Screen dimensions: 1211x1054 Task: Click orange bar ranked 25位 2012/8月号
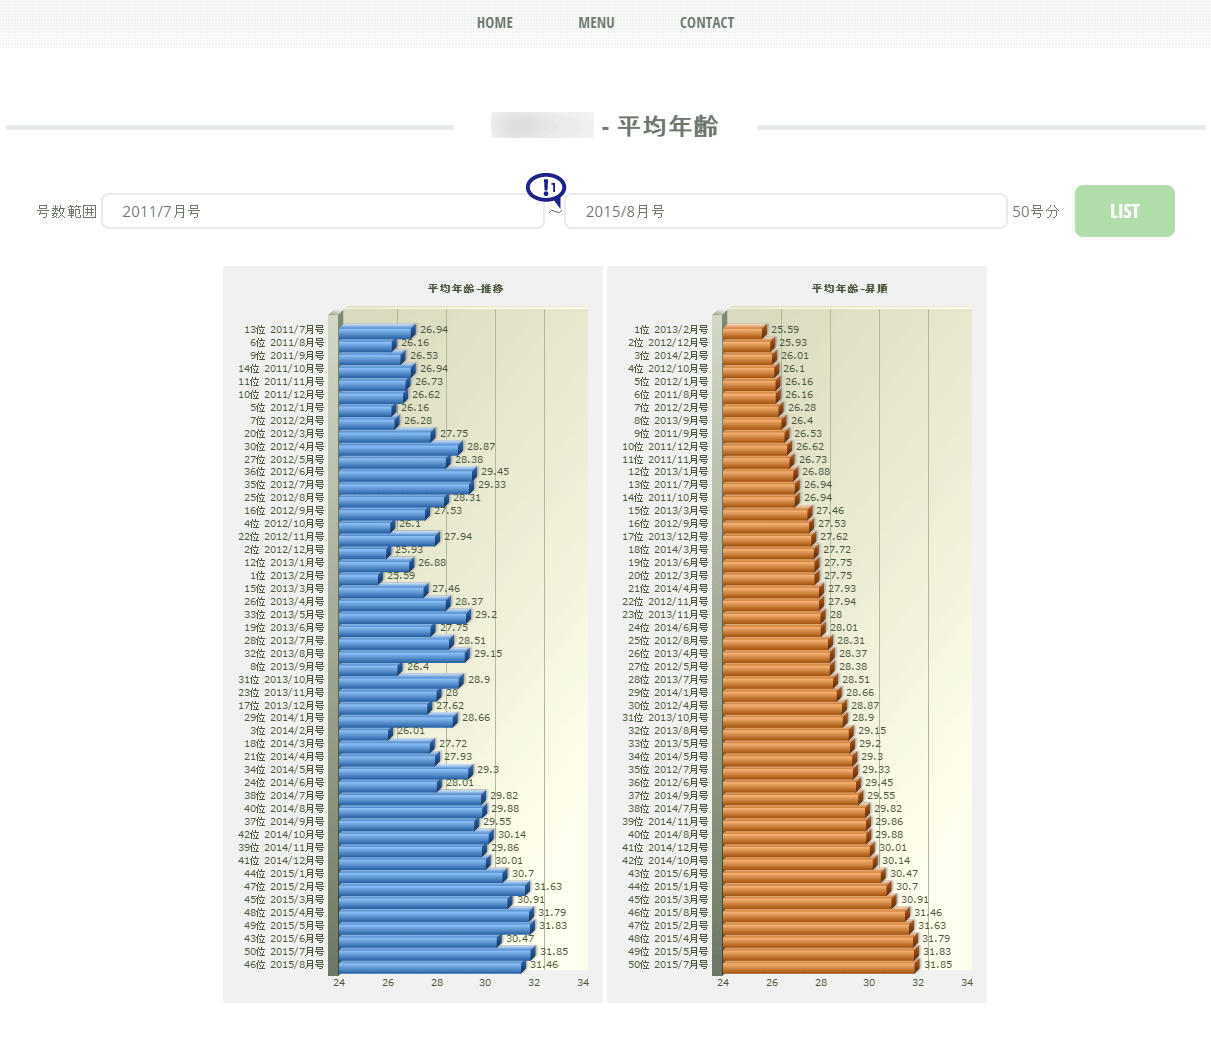click(775, 642)
